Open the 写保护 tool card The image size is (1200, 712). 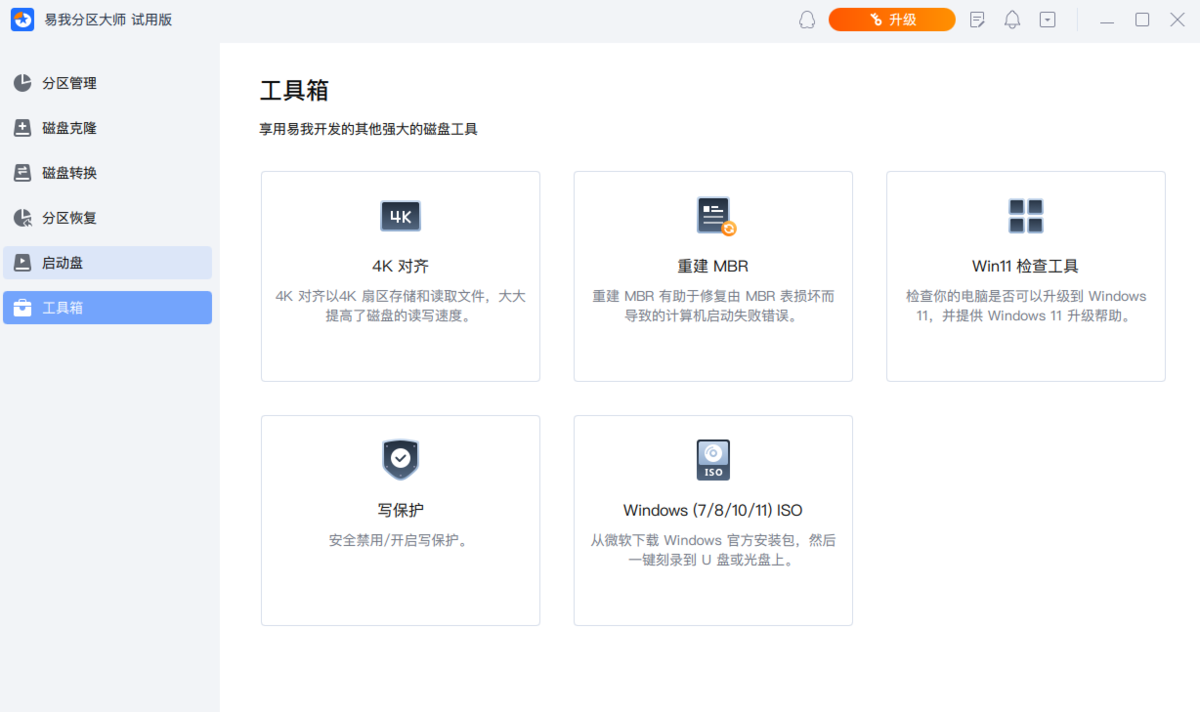pyautogui.click(x=400, y=520)
